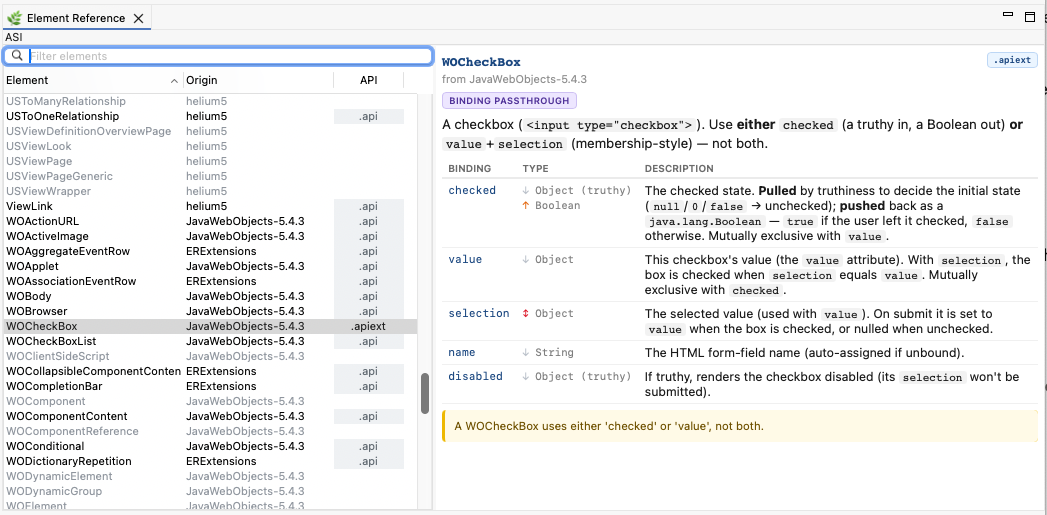Maximize the Element Reference view

click(x=1030, y=17)
